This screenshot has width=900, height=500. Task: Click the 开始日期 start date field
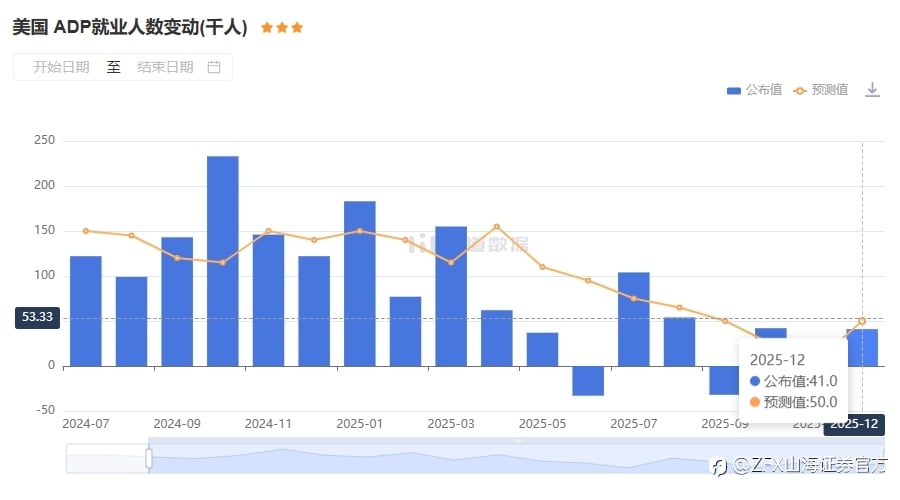click(x=61, y=67)
